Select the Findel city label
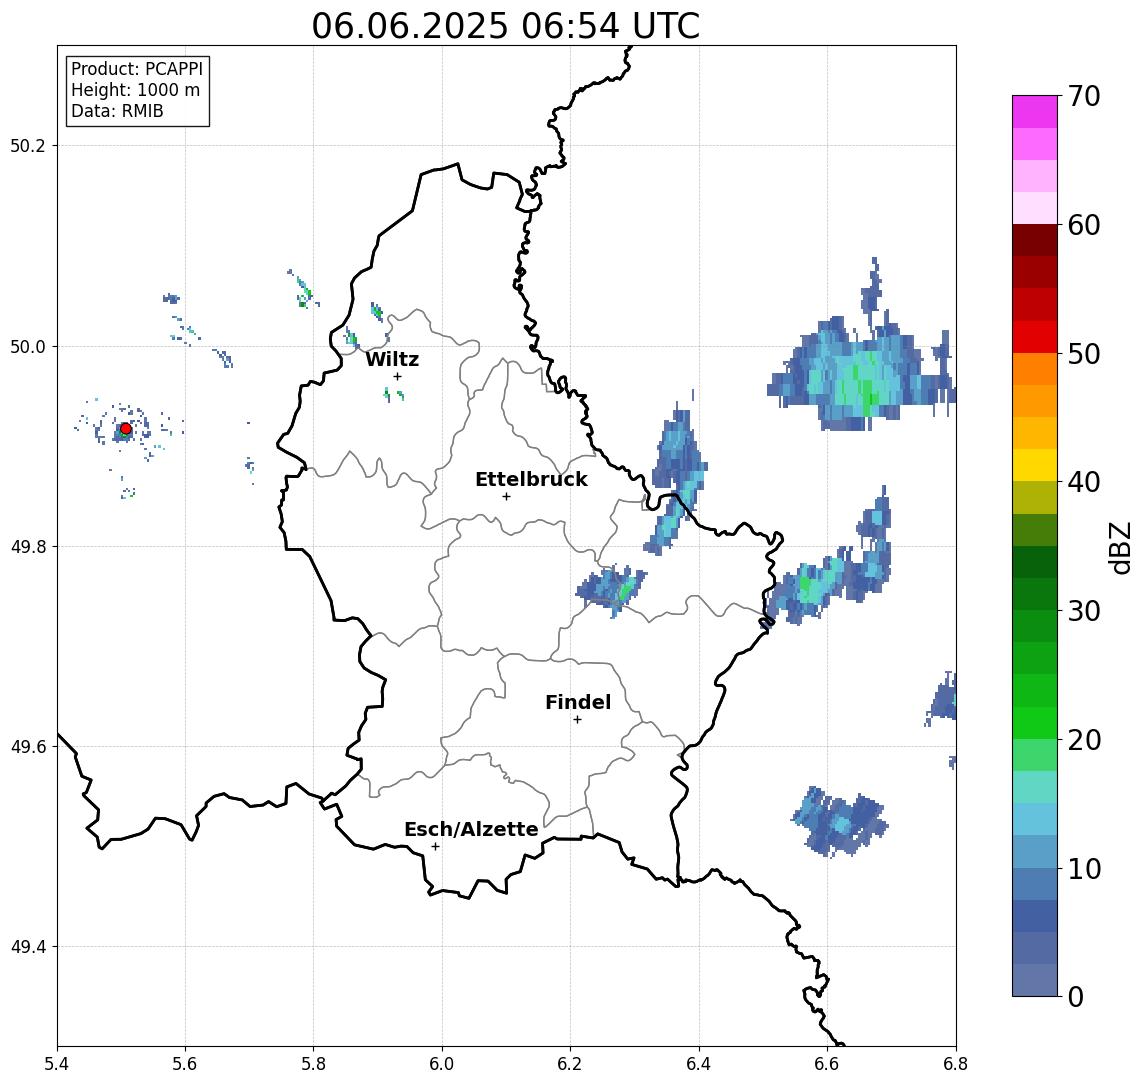The image size is (1145, 1084). 578,702
